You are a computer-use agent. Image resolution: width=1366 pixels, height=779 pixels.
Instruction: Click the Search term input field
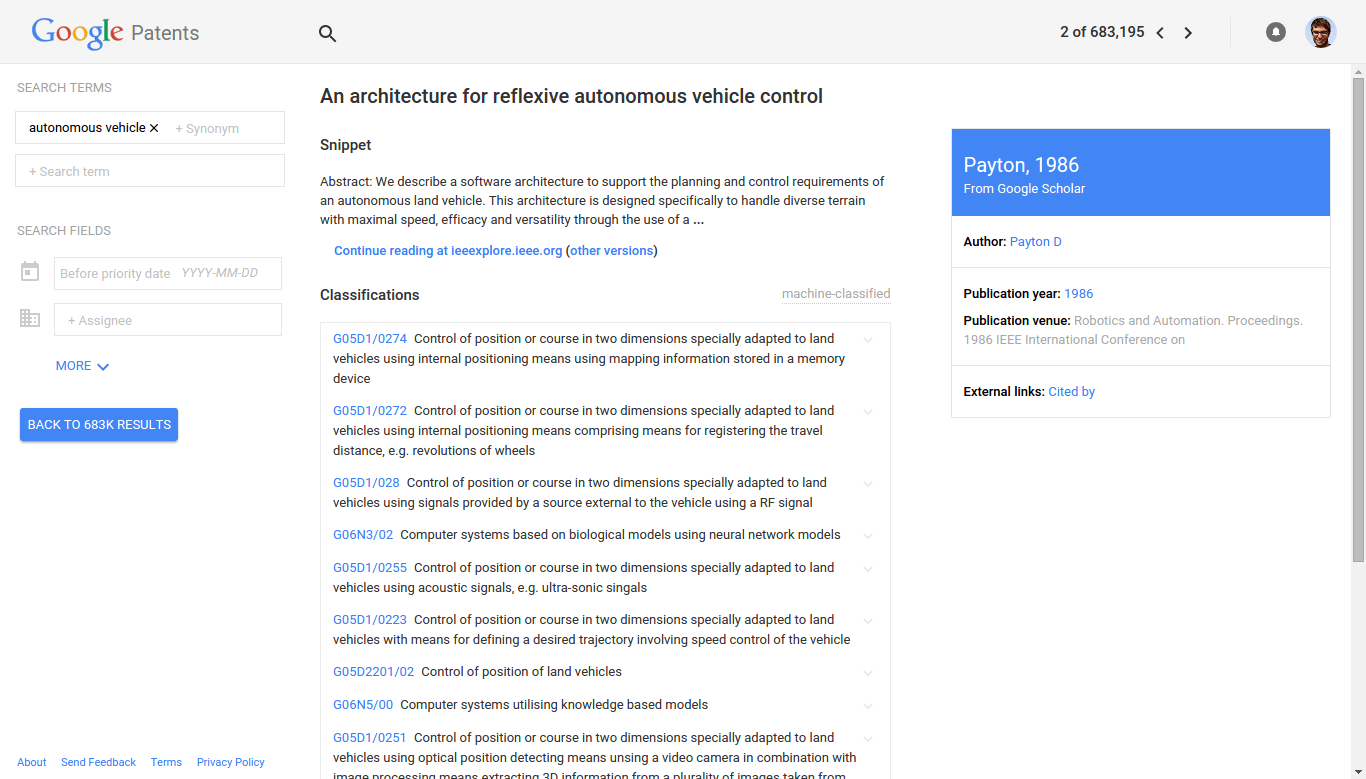tap(149, 170)
